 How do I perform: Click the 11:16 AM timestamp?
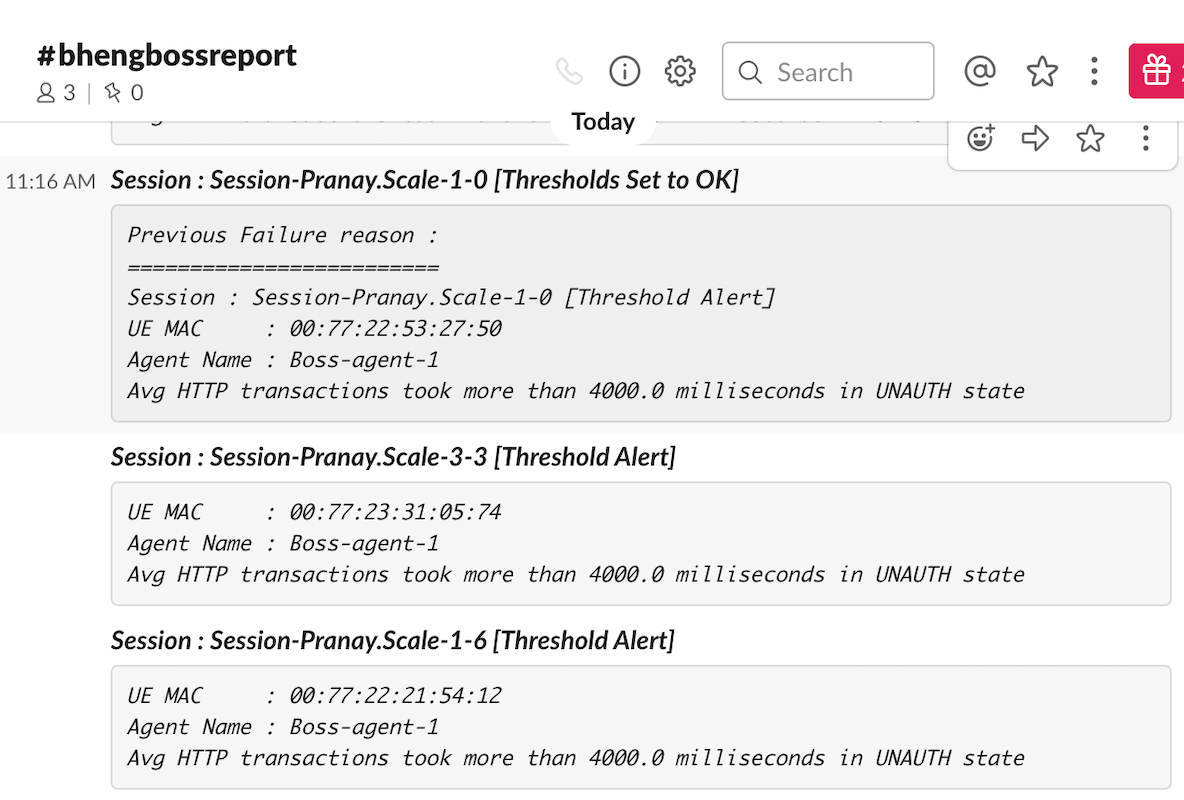click(51, 181)
